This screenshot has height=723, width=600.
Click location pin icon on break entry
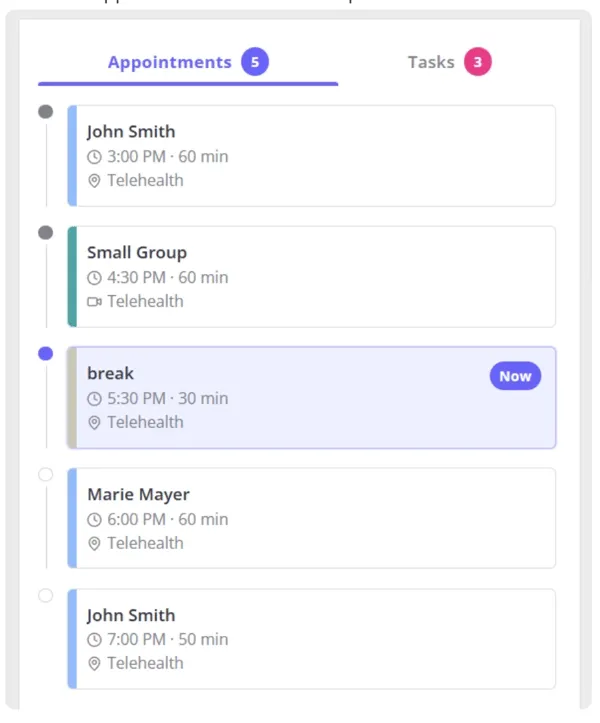tap(94, 422)
